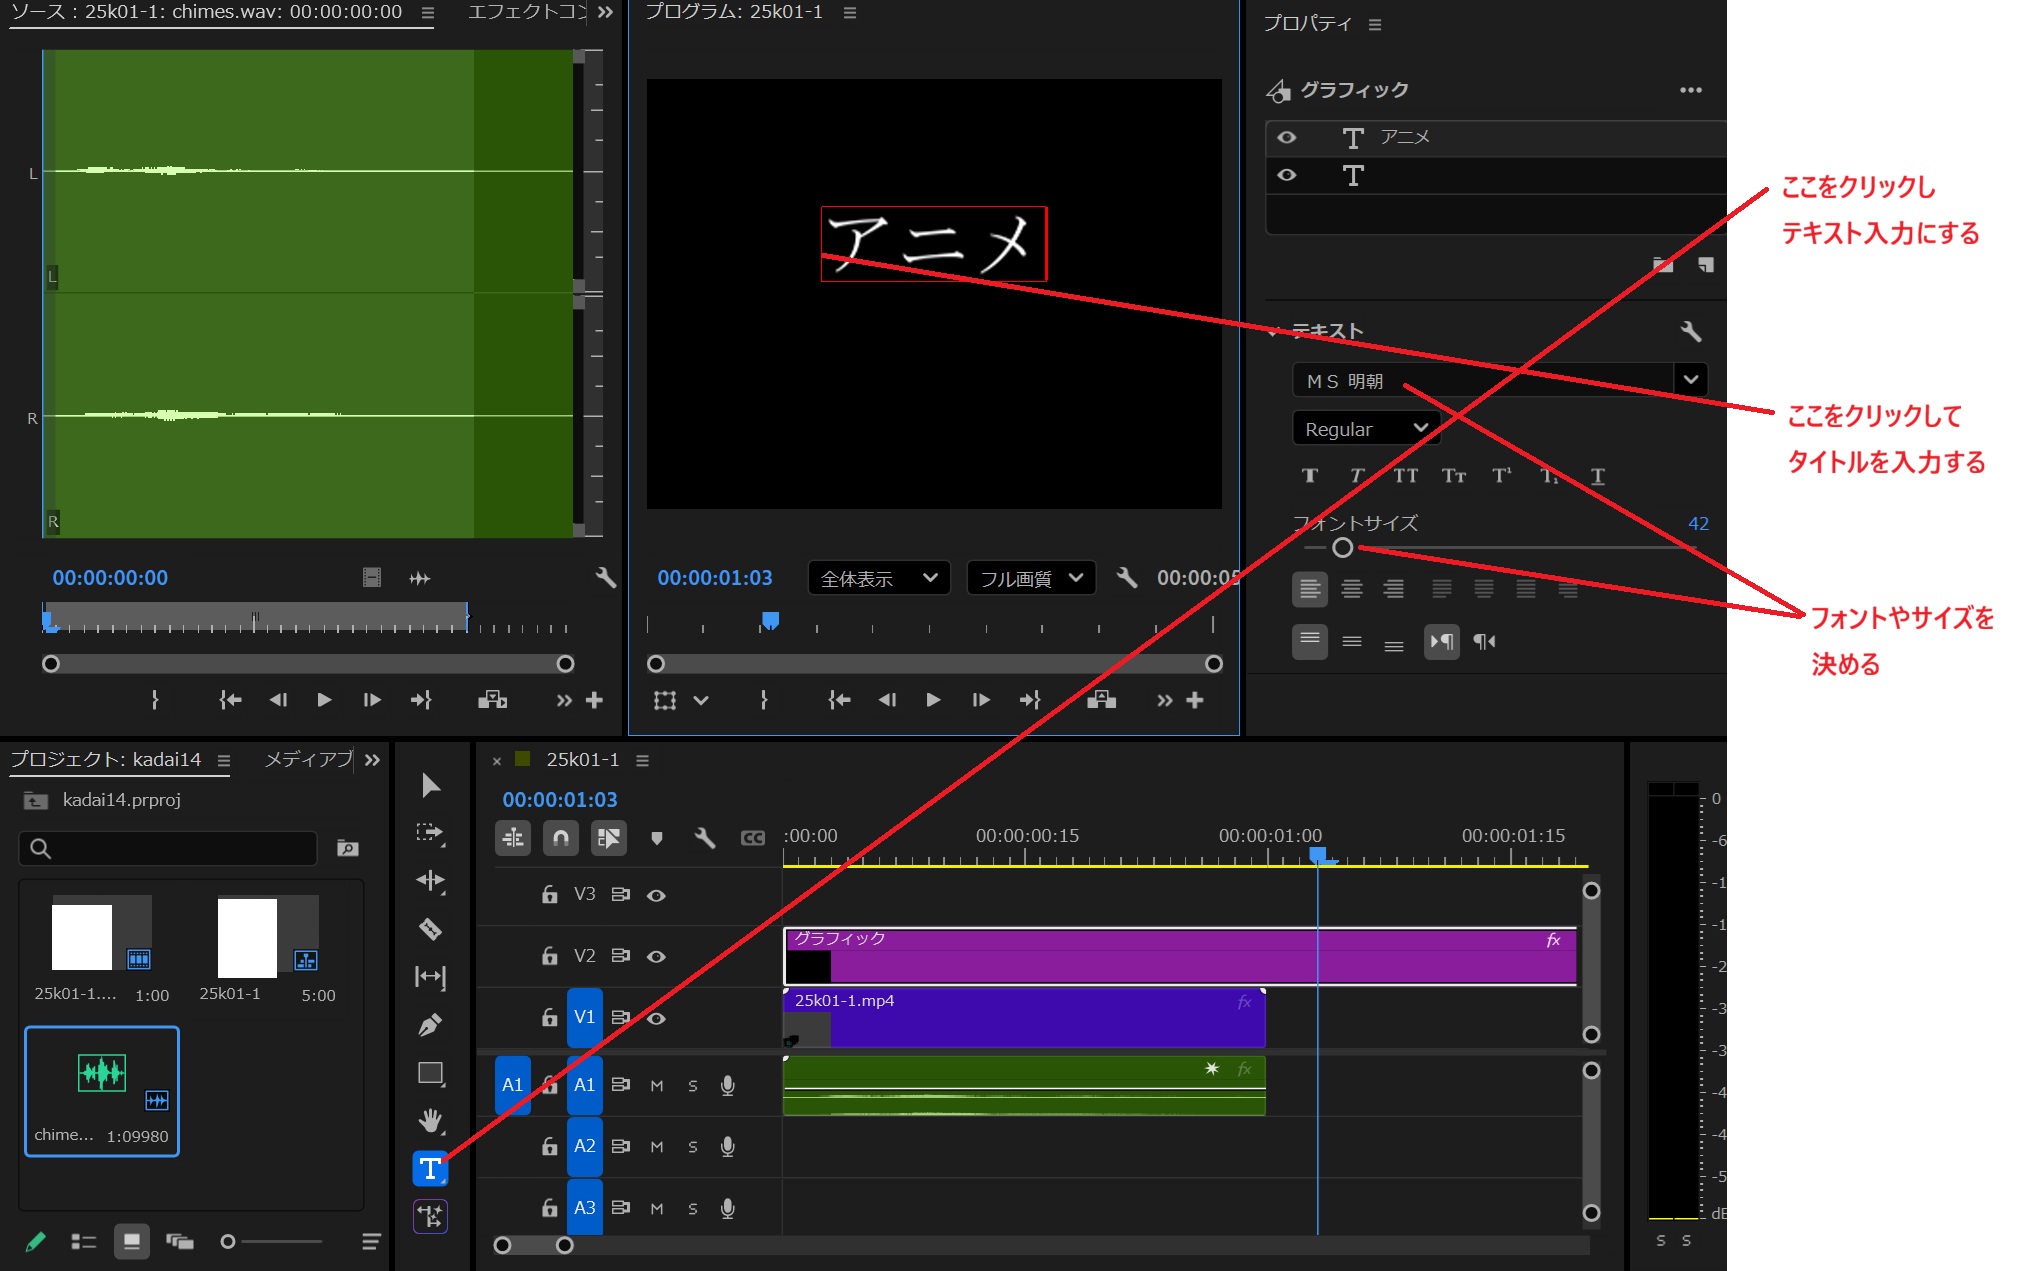This screenshot has height=1271, width=2044.
Task: Mute audio track A1
Action: [657, 1086]
